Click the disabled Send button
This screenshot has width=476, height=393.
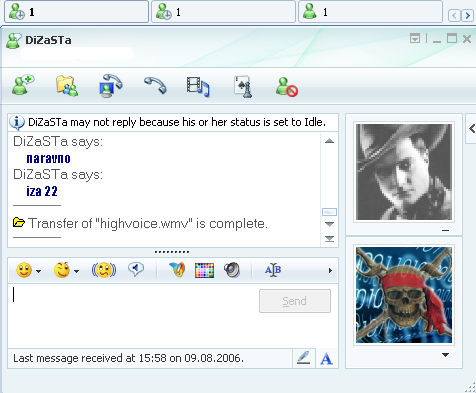pos(295,301)
